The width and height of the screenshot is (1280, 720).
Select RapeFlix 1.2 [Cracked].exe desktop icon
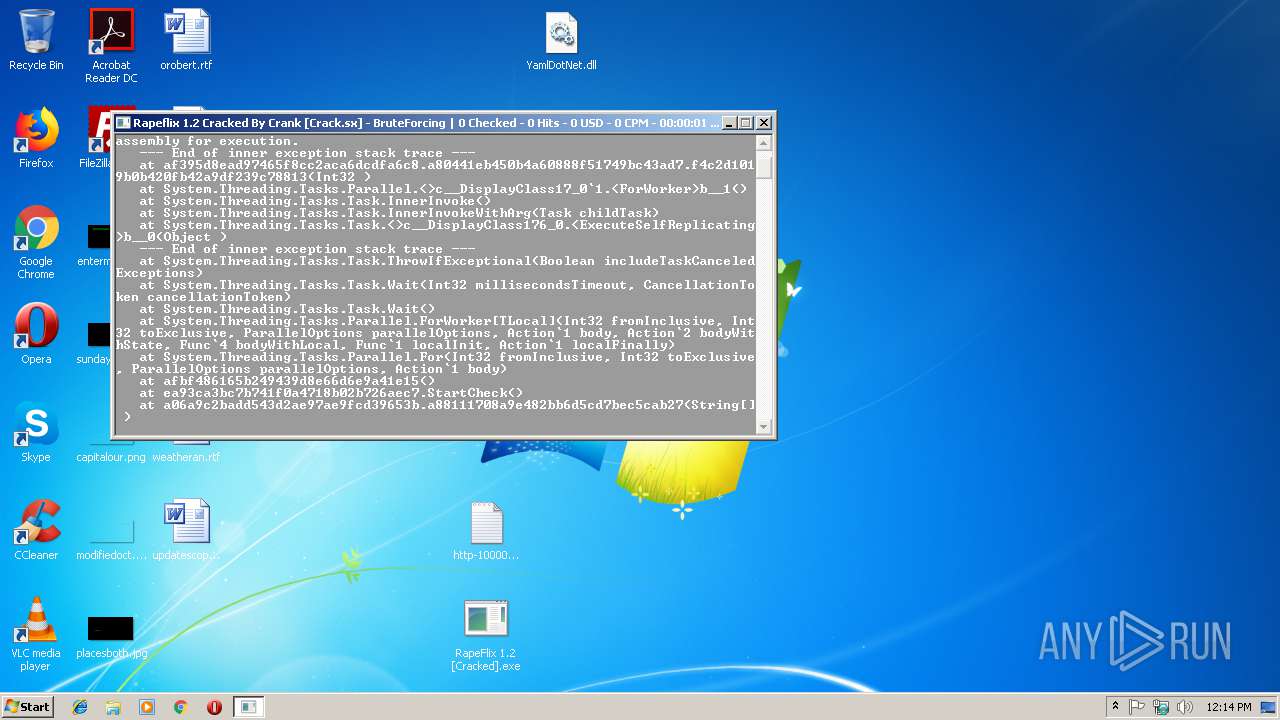point(486,635)
